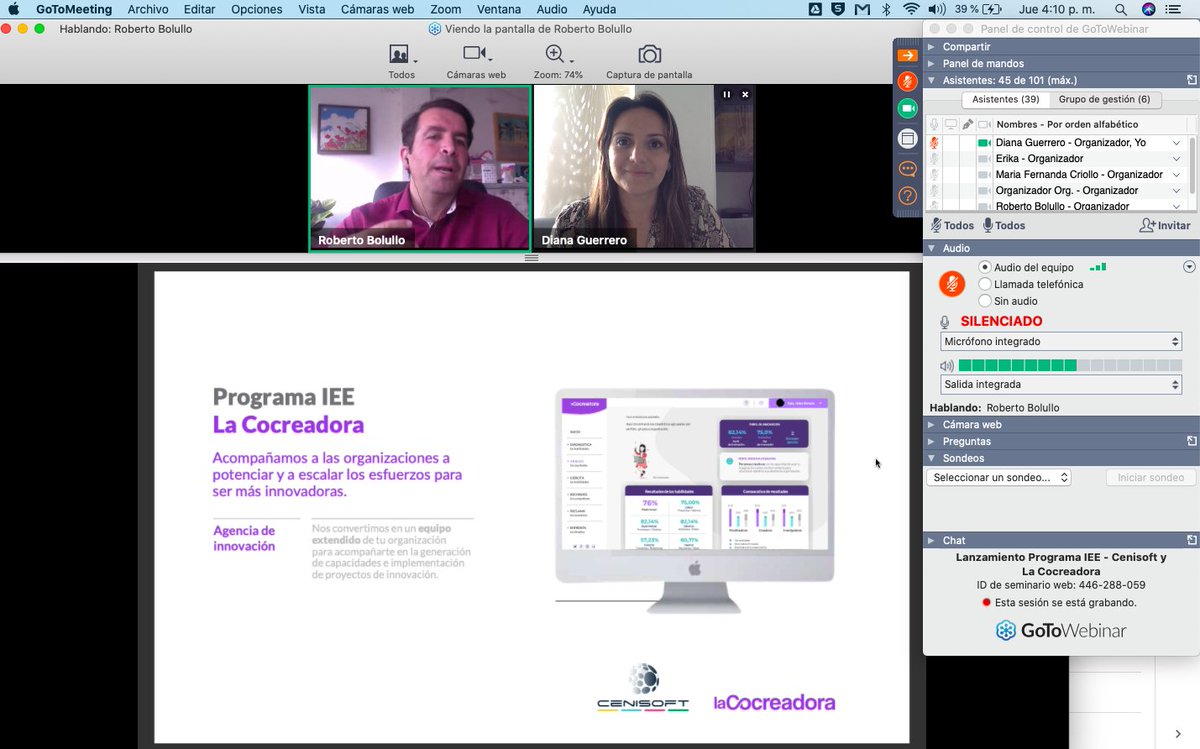This screenshot has width=1200, height=749.
Task: Click the volume icon in menu bar
Action: click(937, 9)
